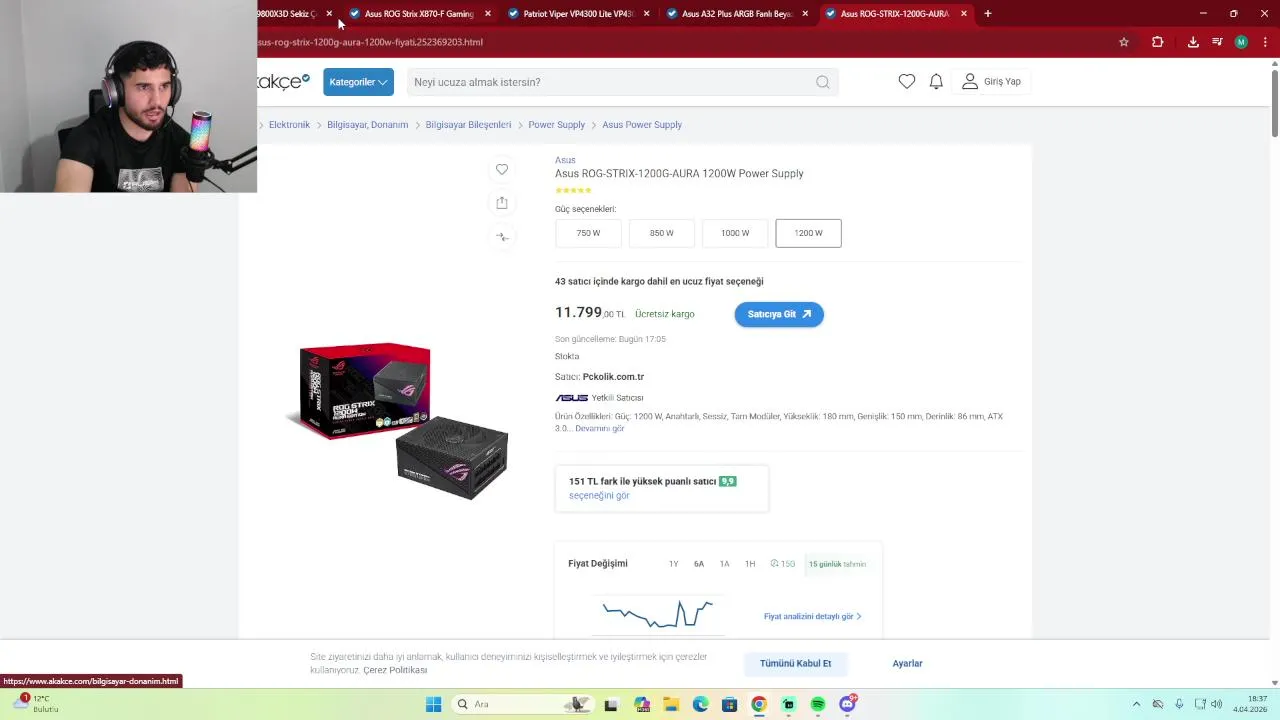Click Giriş Yap to sign in

tap(991, 82)
